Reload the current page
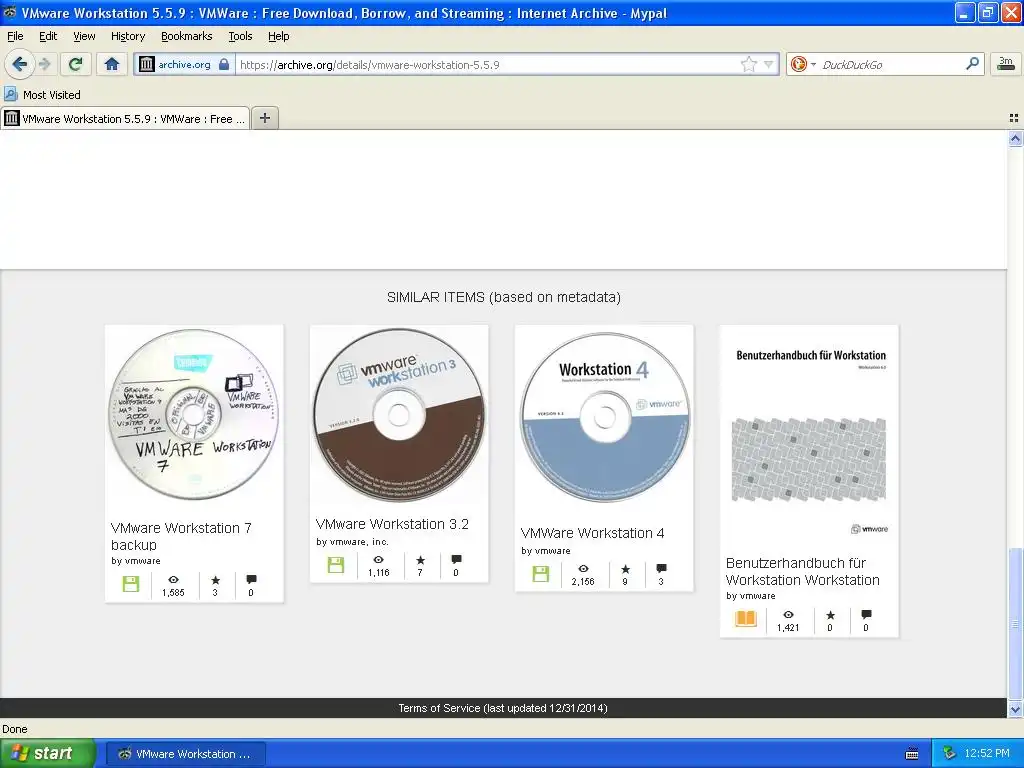 pos(76,64)
